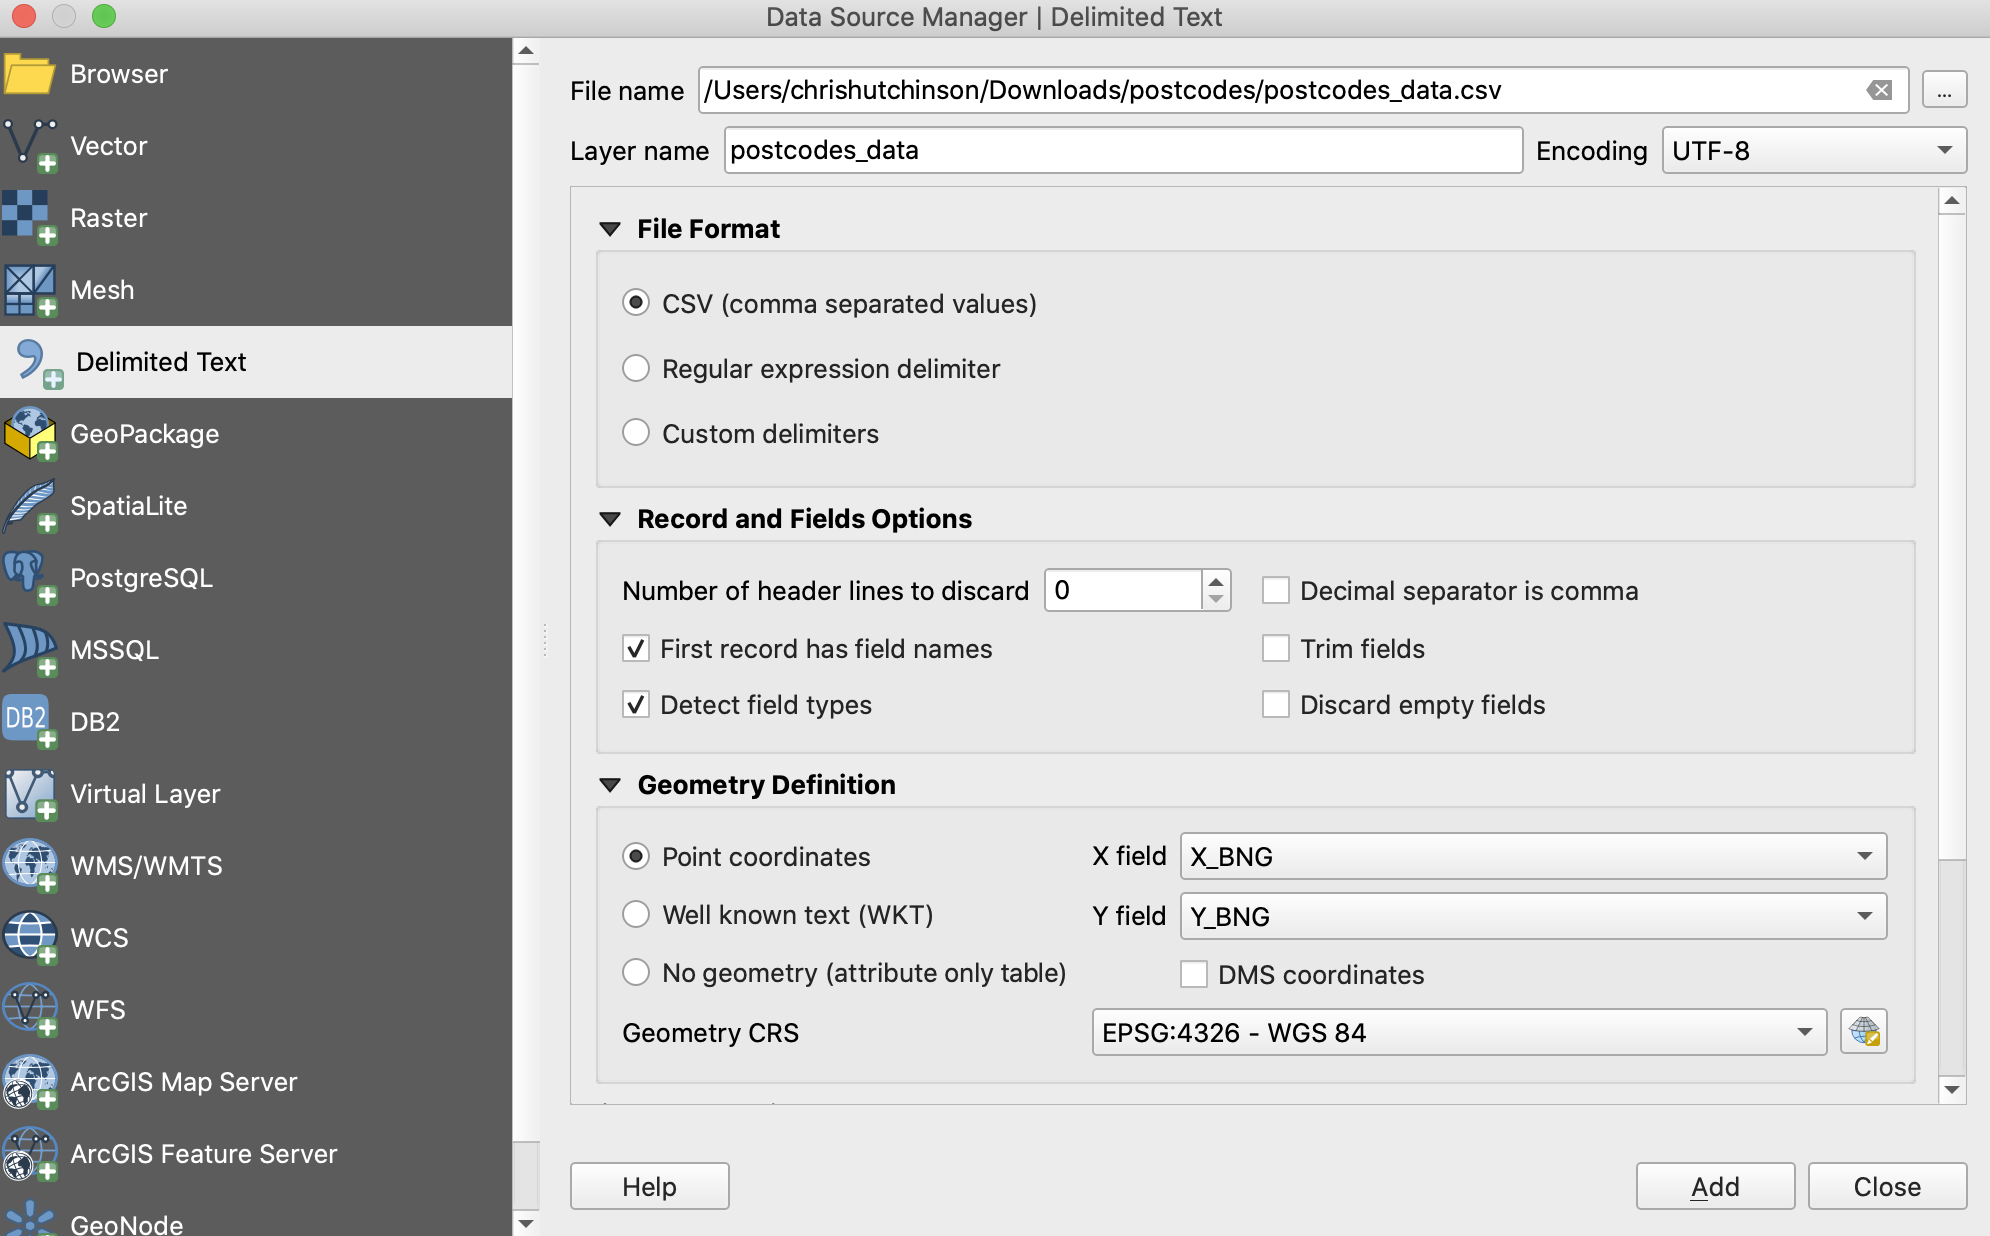Open the Geometry CRS dropdown
Screen dimensions: 1990x1236
pyautogui.click(x=1458, y=1032)
